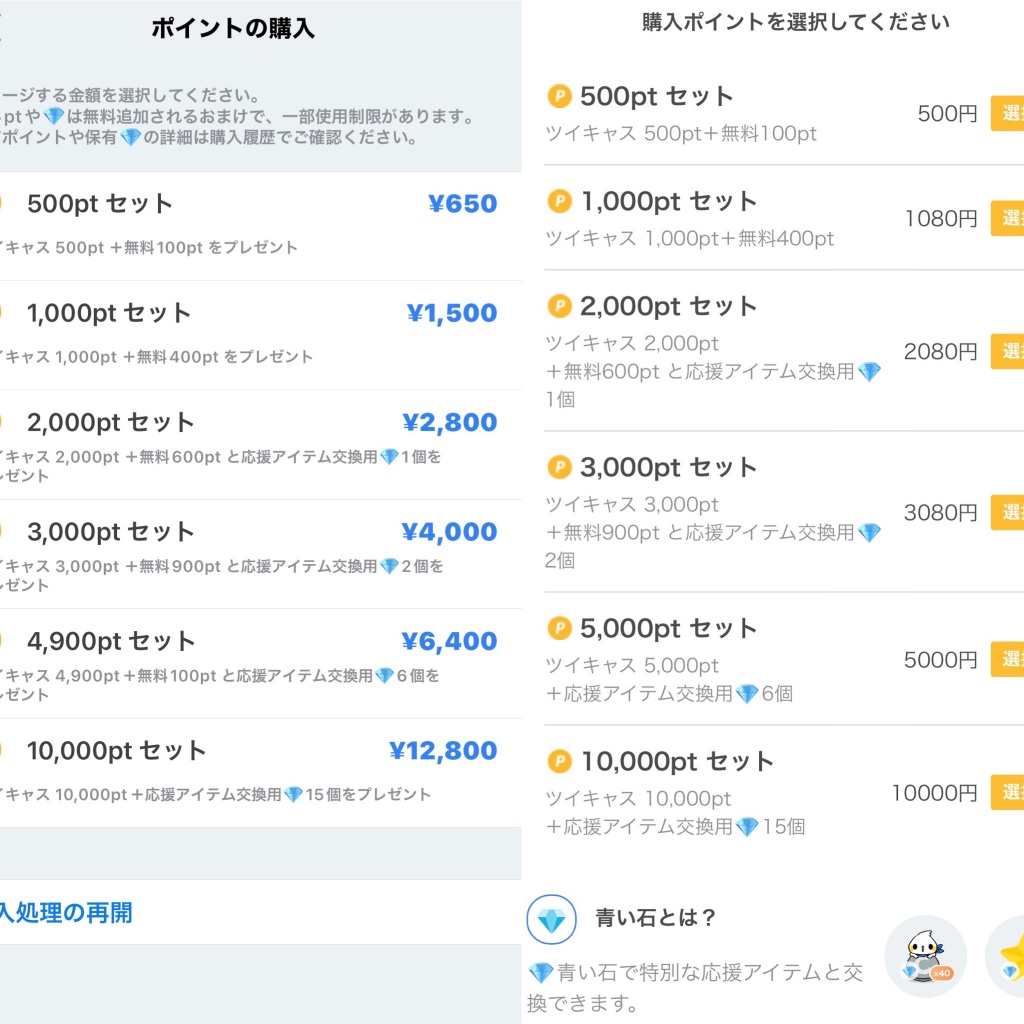
Task: Click 青い石とは？ heading
Action: click(x=655, y=918)
